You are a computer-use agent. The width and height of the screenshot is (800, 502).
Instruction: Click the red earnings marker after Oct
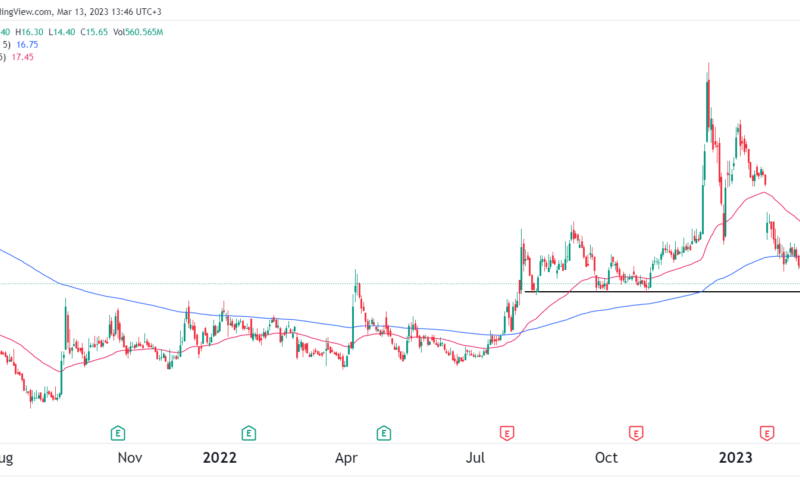[x=636, y=433]
